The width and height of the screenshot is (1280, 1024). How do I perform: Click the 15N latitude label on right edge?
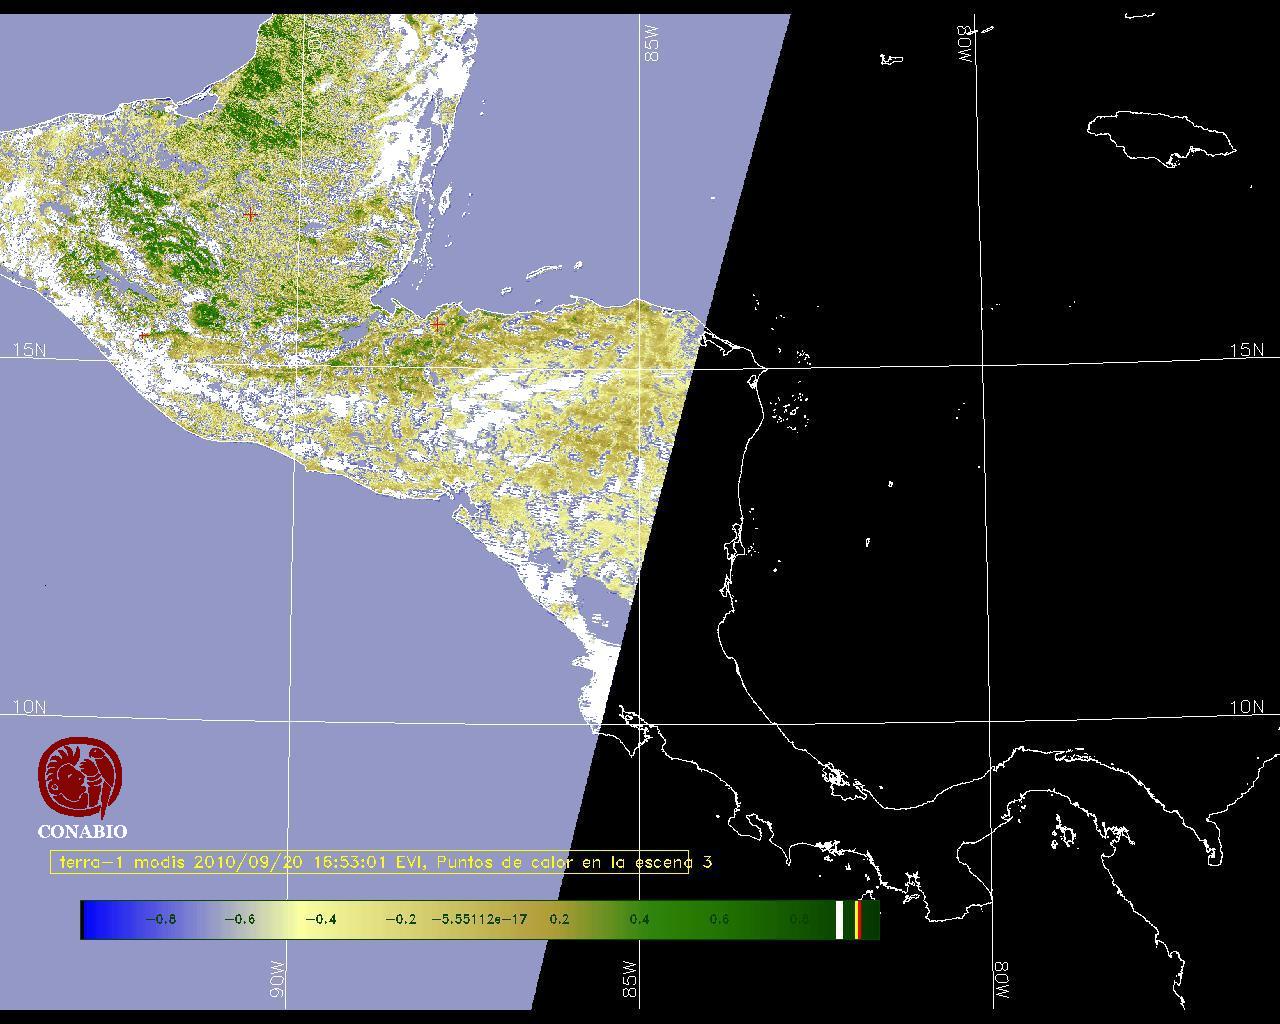[1246, 350]
